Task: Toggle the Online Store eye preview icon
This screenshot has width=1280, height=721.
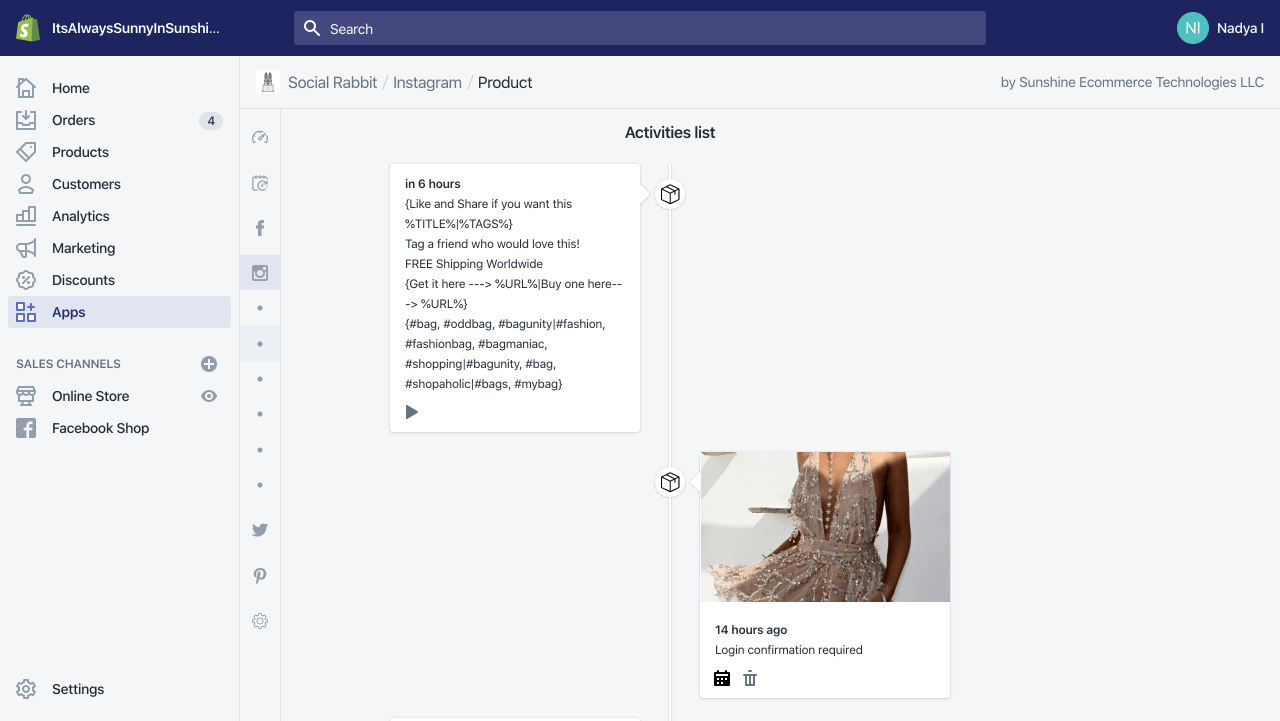Action: pyautogui.click(x=209, y=396)
